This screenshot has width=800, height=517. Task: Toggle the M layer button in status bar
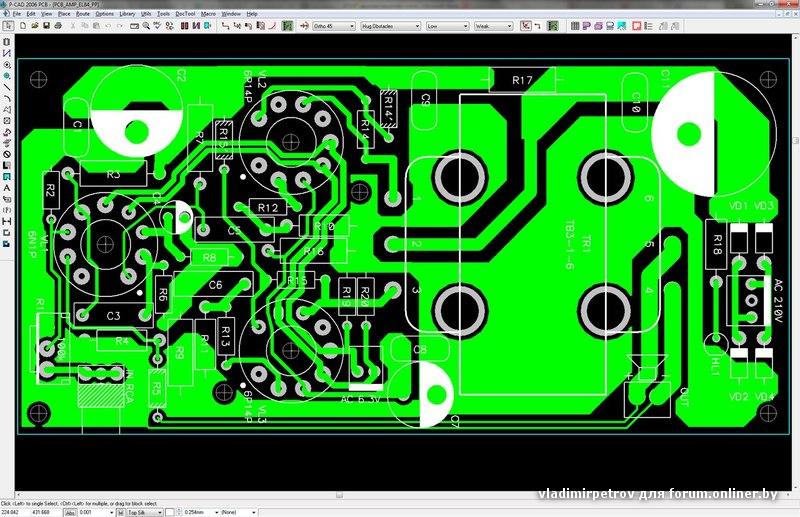[x=120, y=512]
